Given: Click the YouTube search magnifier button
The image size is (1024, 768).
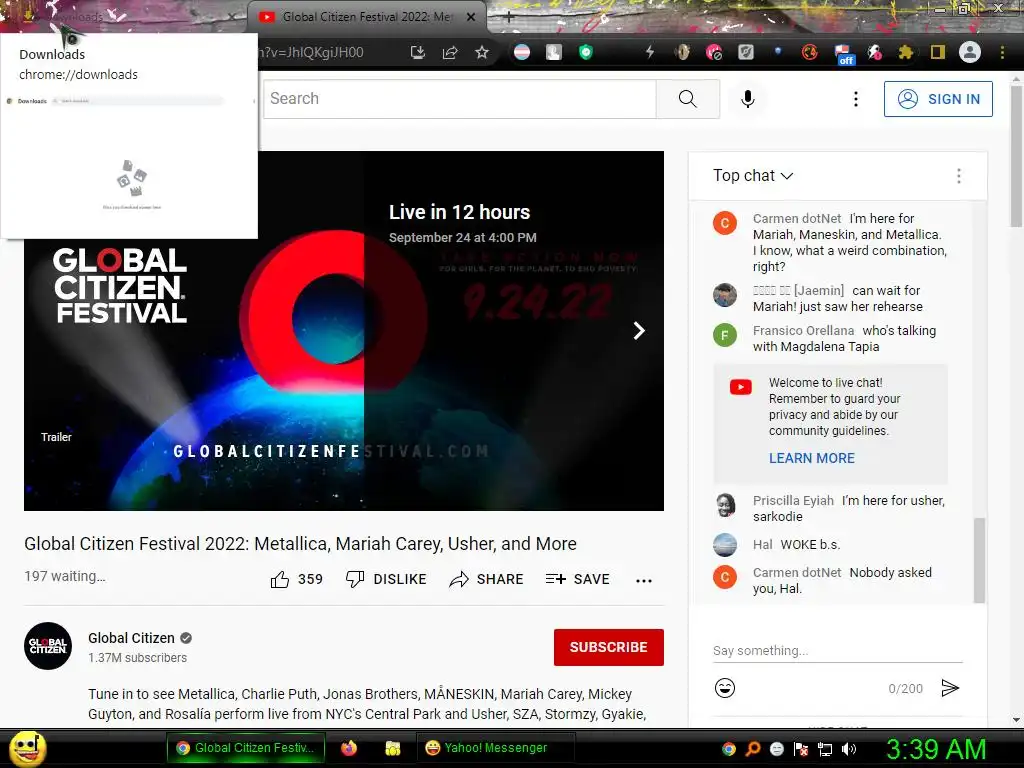Looking at the screenshot, I should [688, 99].
